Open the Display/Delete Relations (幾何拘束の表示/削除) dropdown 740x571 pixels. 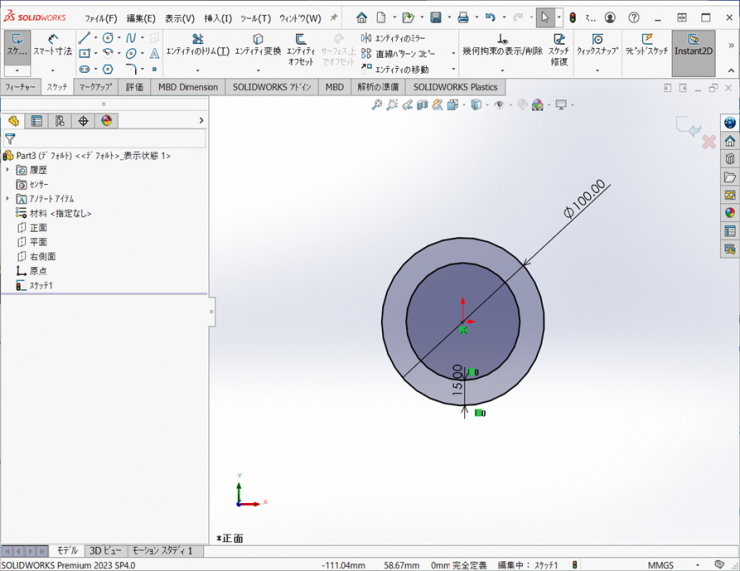[x=502, y=70]
